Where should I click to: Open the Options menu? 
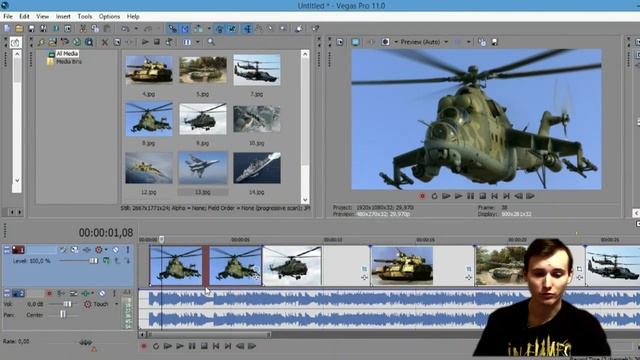pos(109,16)
